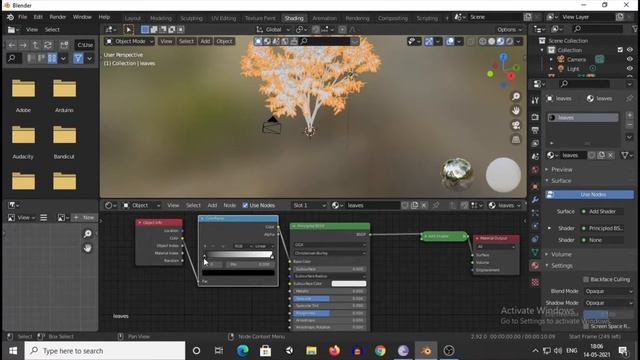
Task: Click the Subsurface Color white swatch
Action: pos(349,284)
